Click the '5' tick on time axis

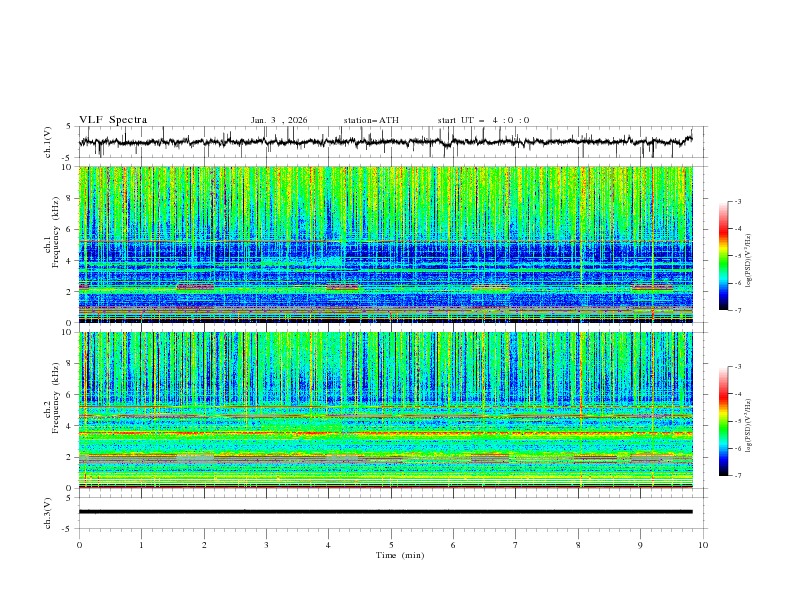(391, 545)
